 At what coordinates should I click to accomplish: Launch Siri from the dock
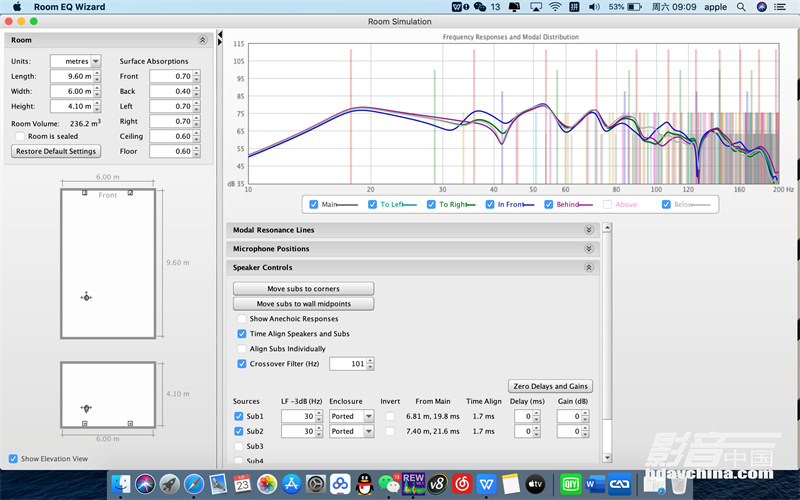[145, 484]
